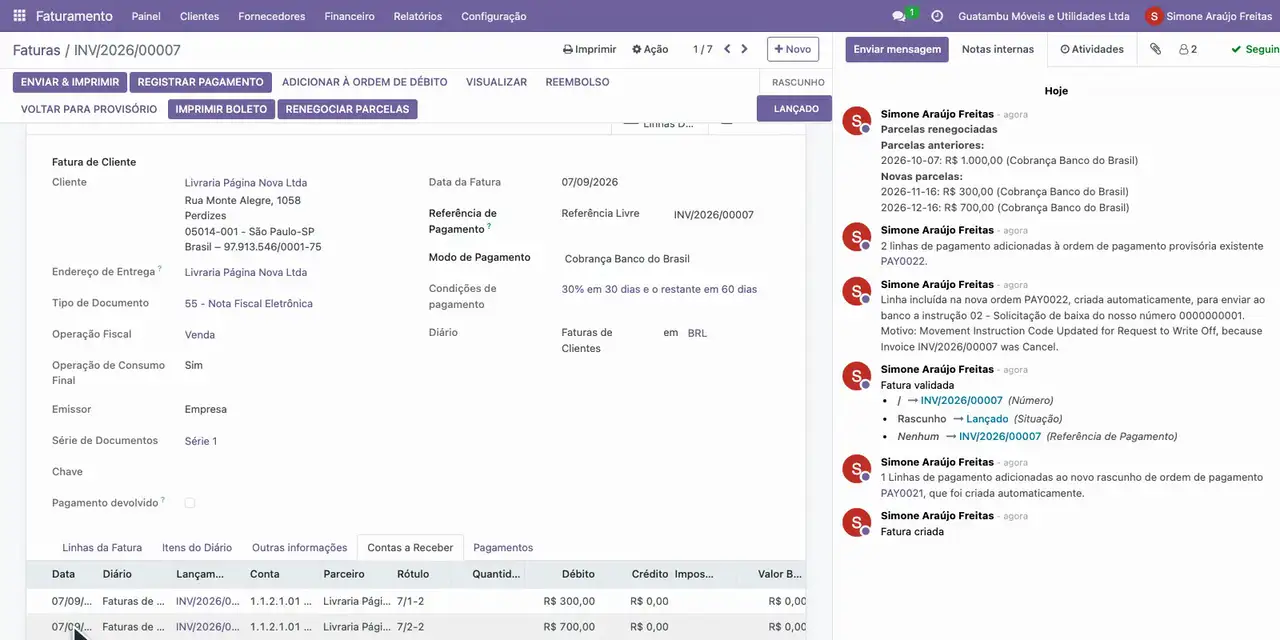The image size is (1280, 640).
Task: Click the Renegociar Parcelas button
Action: point(347,109)
